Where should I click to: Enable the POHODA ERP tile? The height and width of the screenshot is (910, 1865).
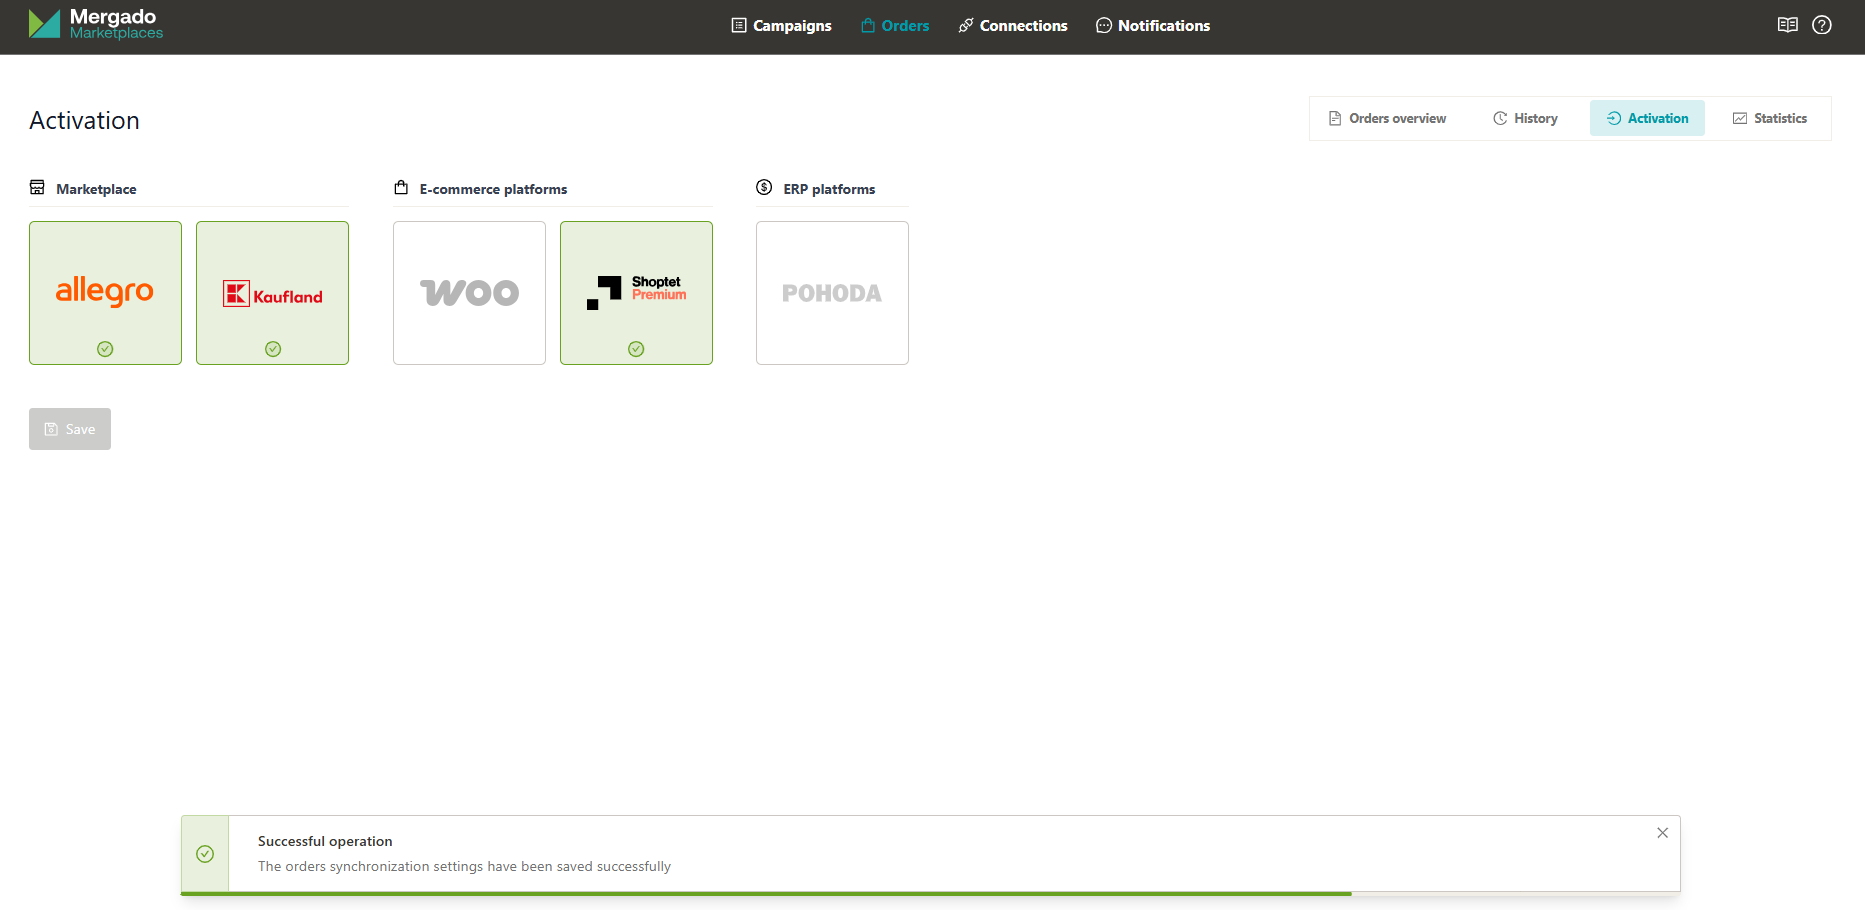pos(832,293)
